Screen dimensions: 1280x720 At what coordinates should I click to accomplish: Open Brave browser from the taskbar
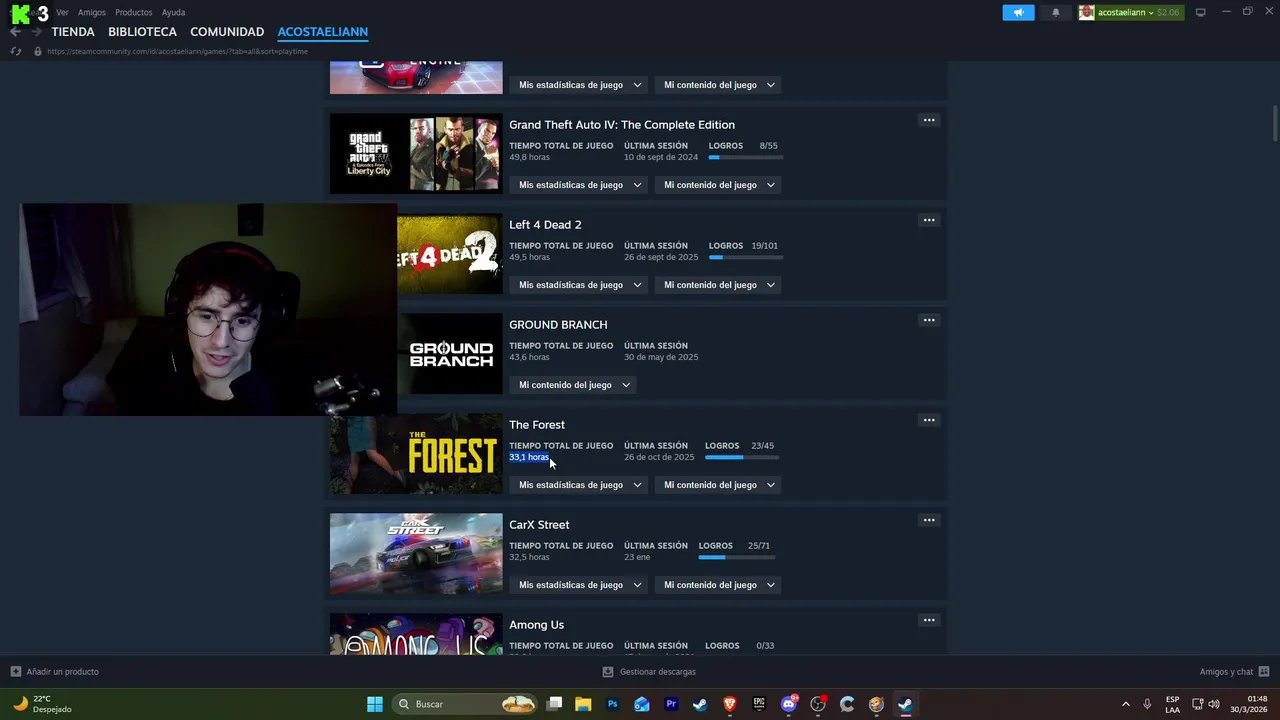click(x=729, y=704)
